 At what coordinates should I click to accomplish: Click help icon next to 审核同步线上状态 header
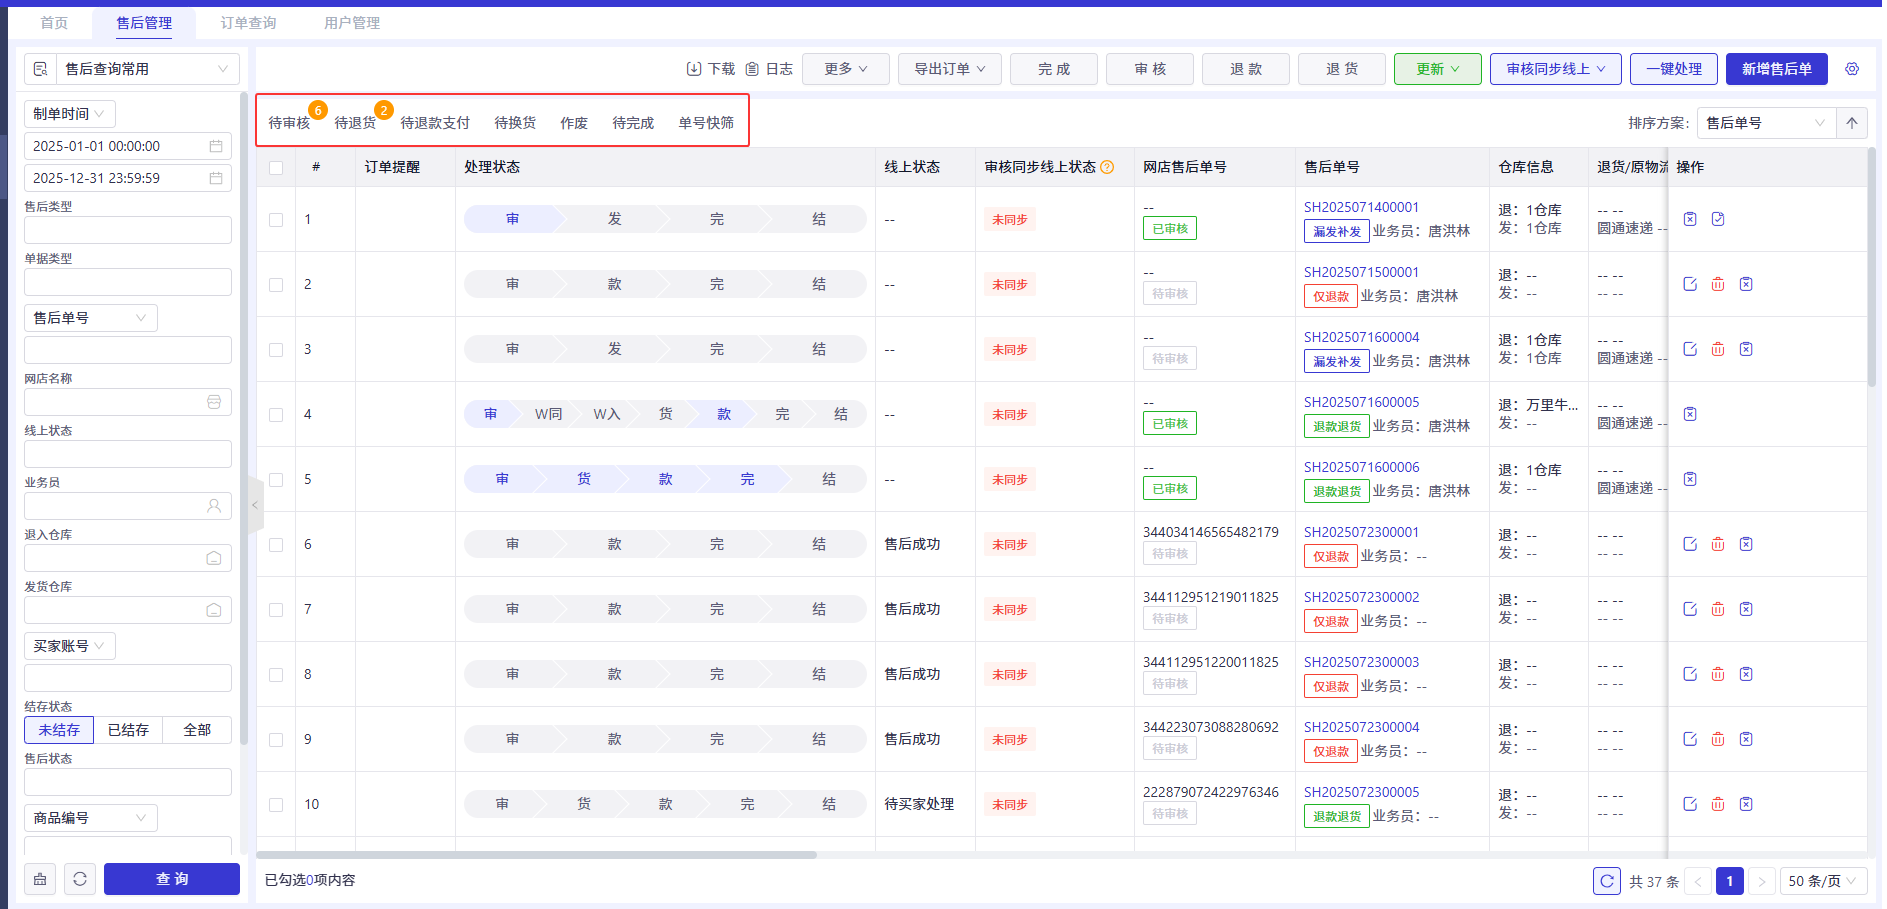pos(1107,167)
